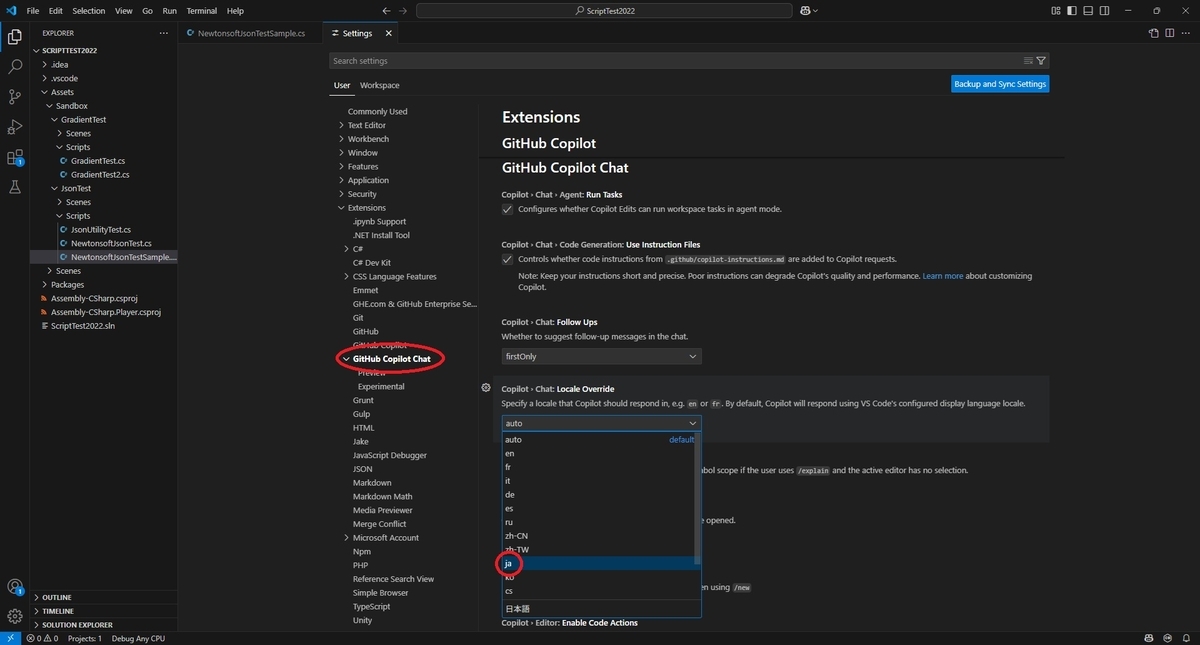Toggle the Agent Run Tasks checkbox
The width and height of the screenshot is (1200, 645).
(x=507, y=209)
